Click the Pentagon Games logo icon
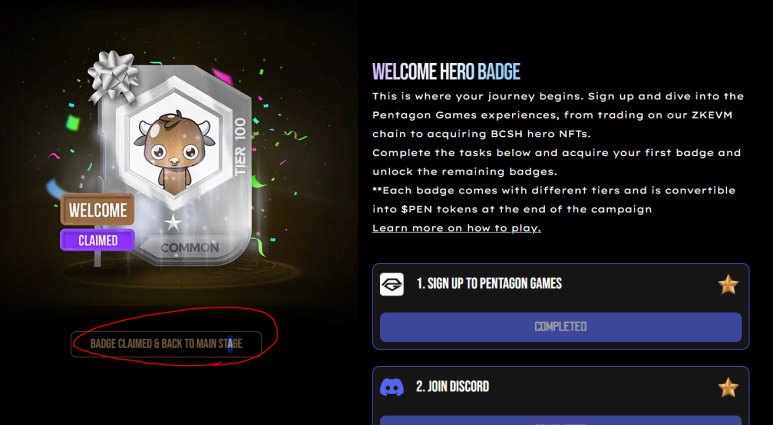Image resolution: width=773 pixels, height=425 pixels. point(391,284)
